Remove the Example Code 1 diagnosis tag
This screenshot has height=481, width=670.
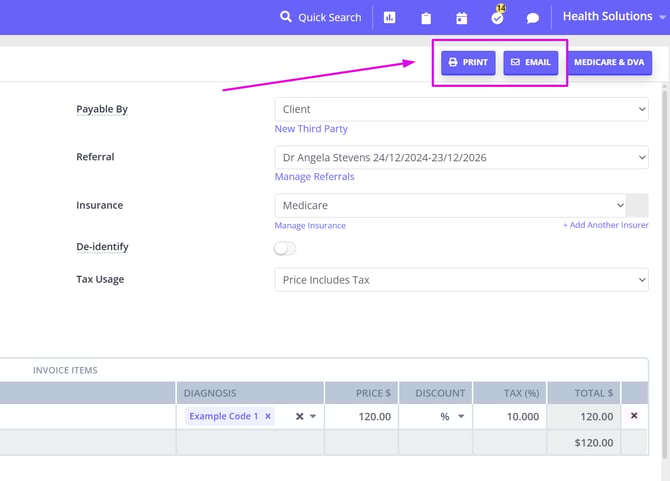[268, 416]
